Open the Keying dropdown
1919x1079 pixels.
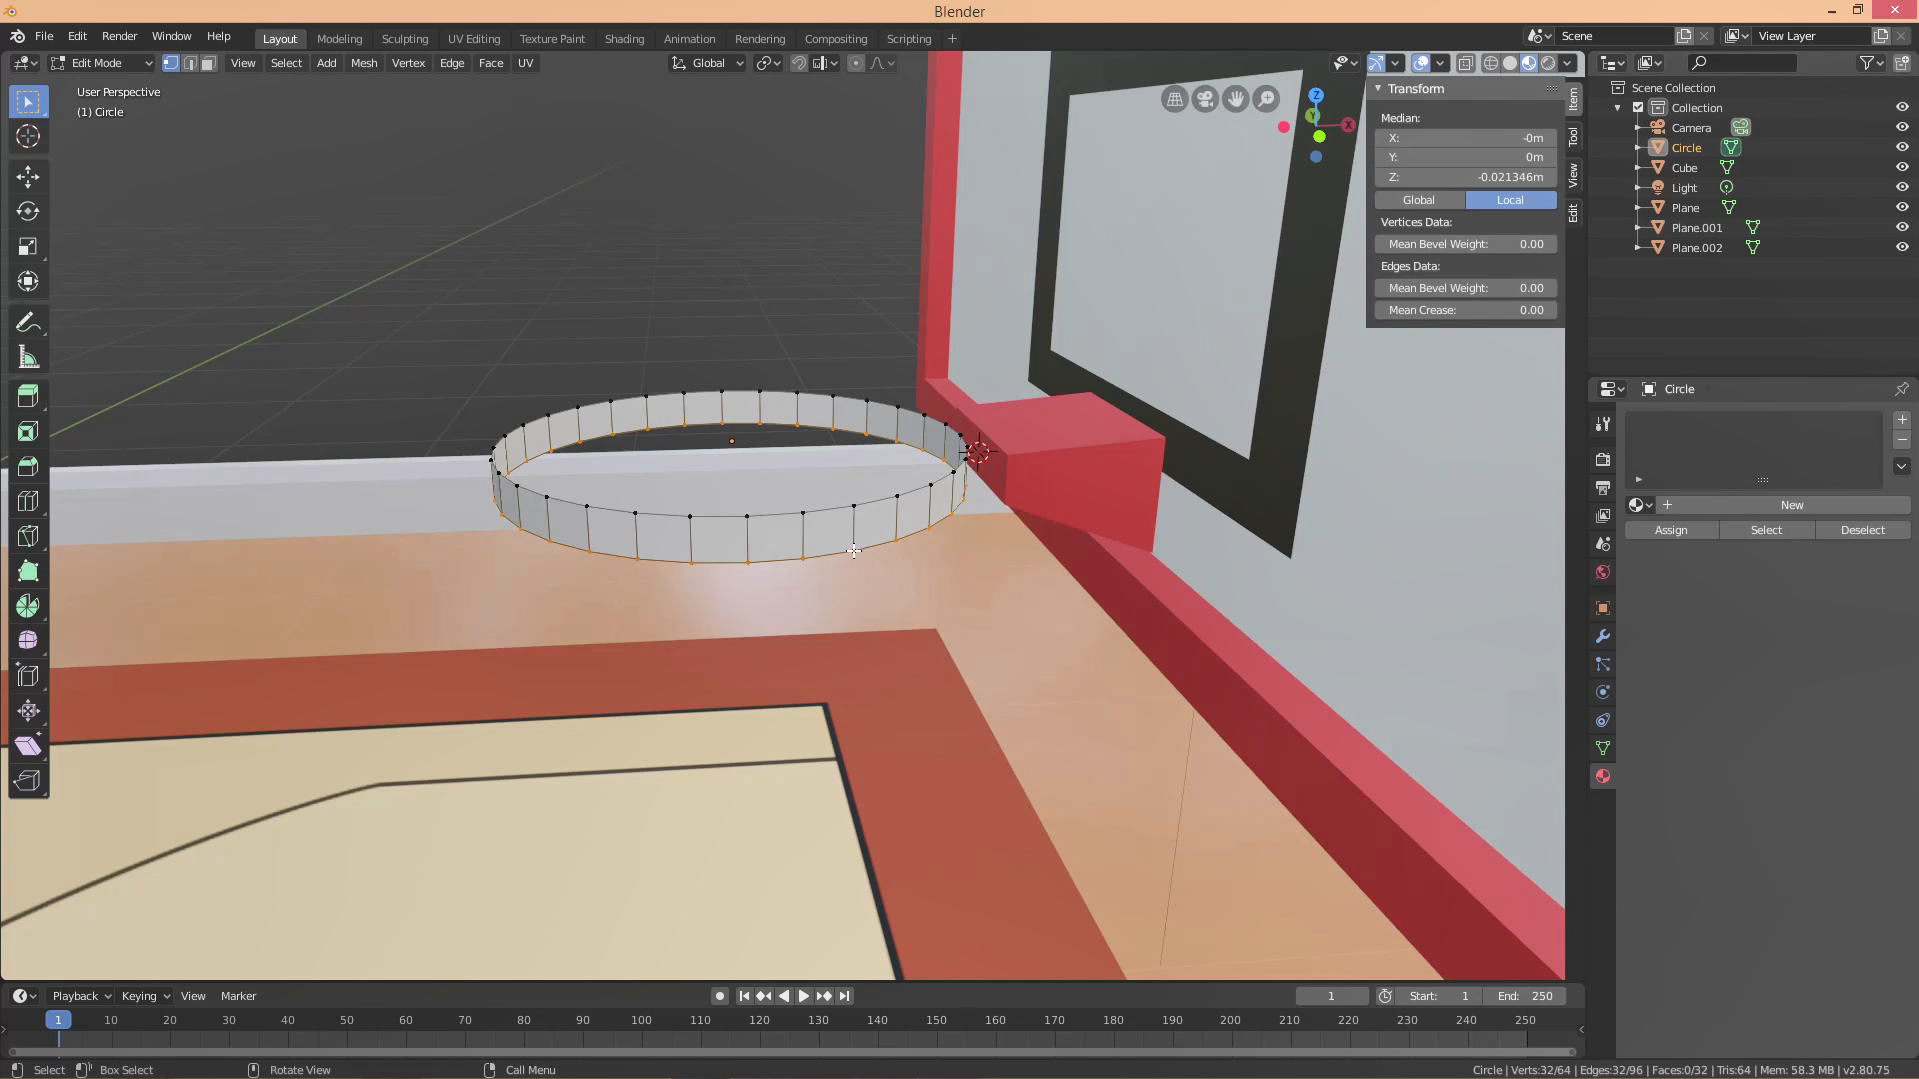point(145,996)
